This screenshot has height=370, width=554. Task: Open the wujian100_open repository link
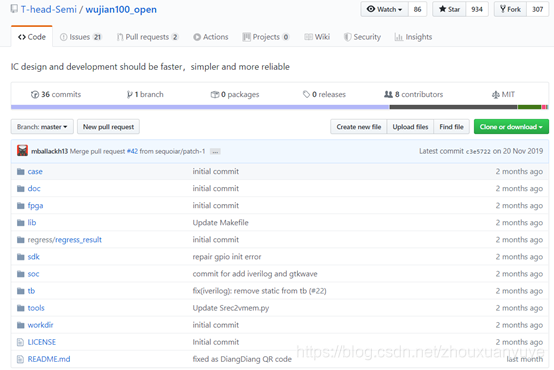[121, 9]
